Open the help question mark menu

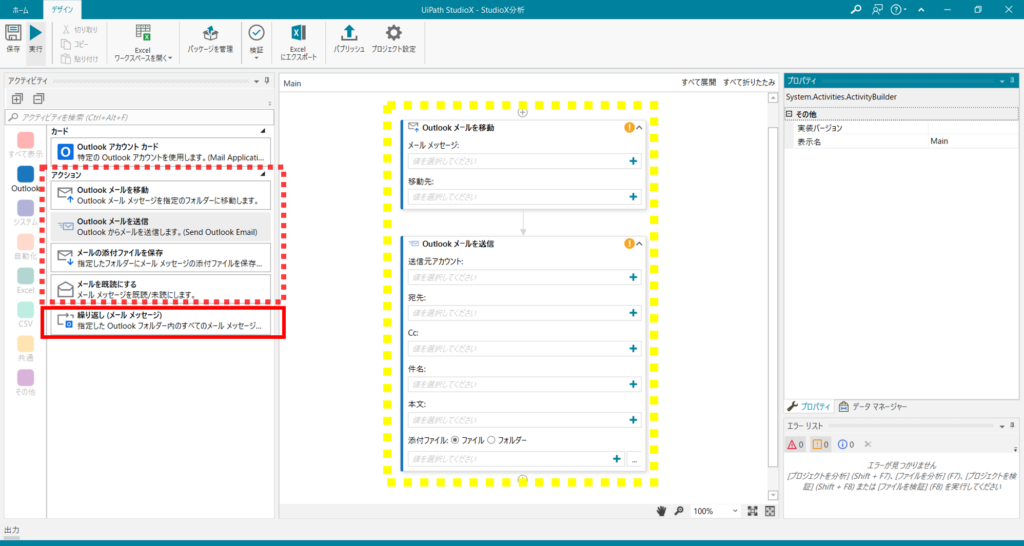click(x=899, y=10)
